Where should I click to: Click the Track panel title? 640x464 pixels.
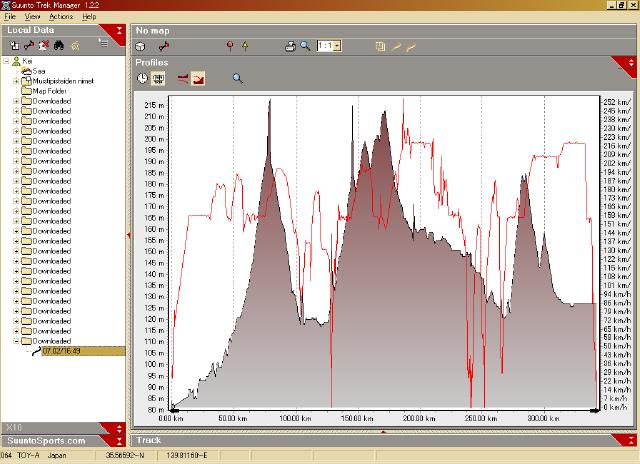149,440
